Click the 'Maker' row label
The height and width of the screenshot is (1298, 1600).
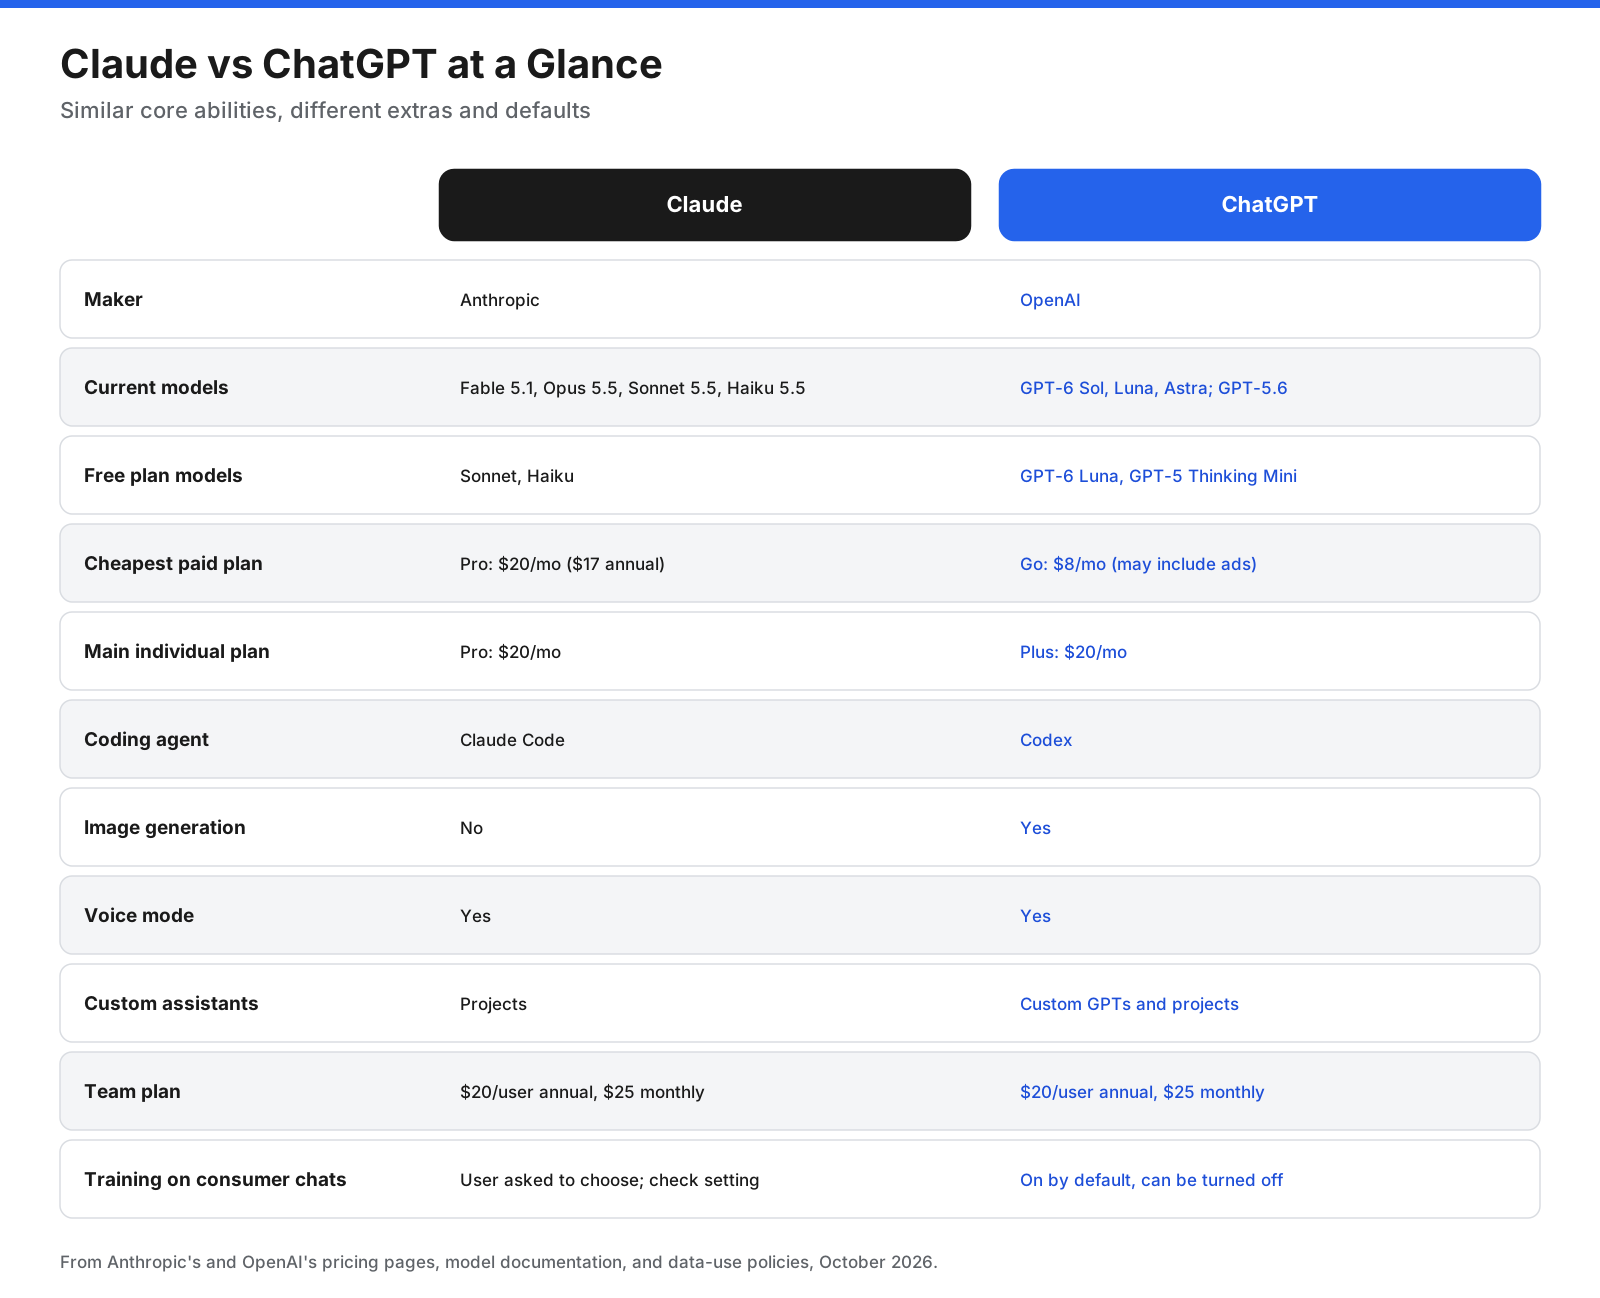point(113,300)
